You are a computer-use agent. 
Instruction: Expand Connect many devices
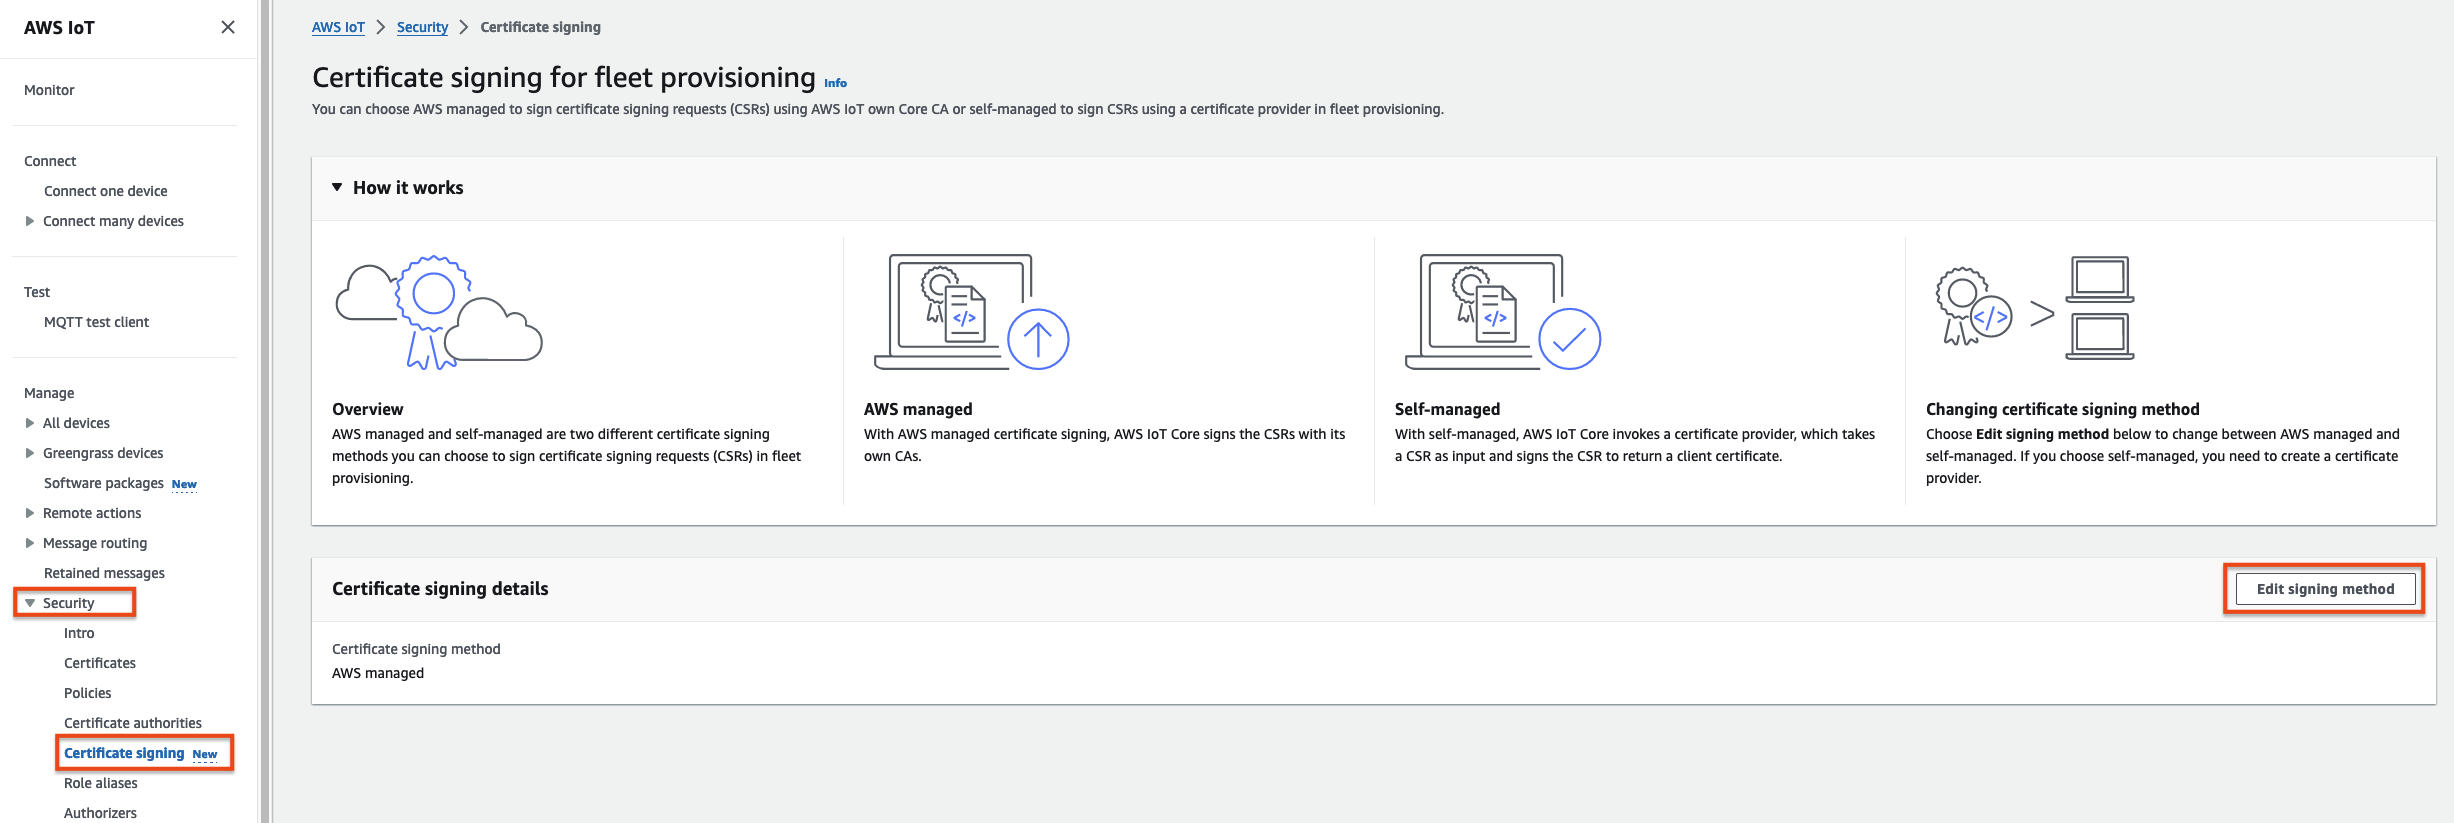(30, 221)
